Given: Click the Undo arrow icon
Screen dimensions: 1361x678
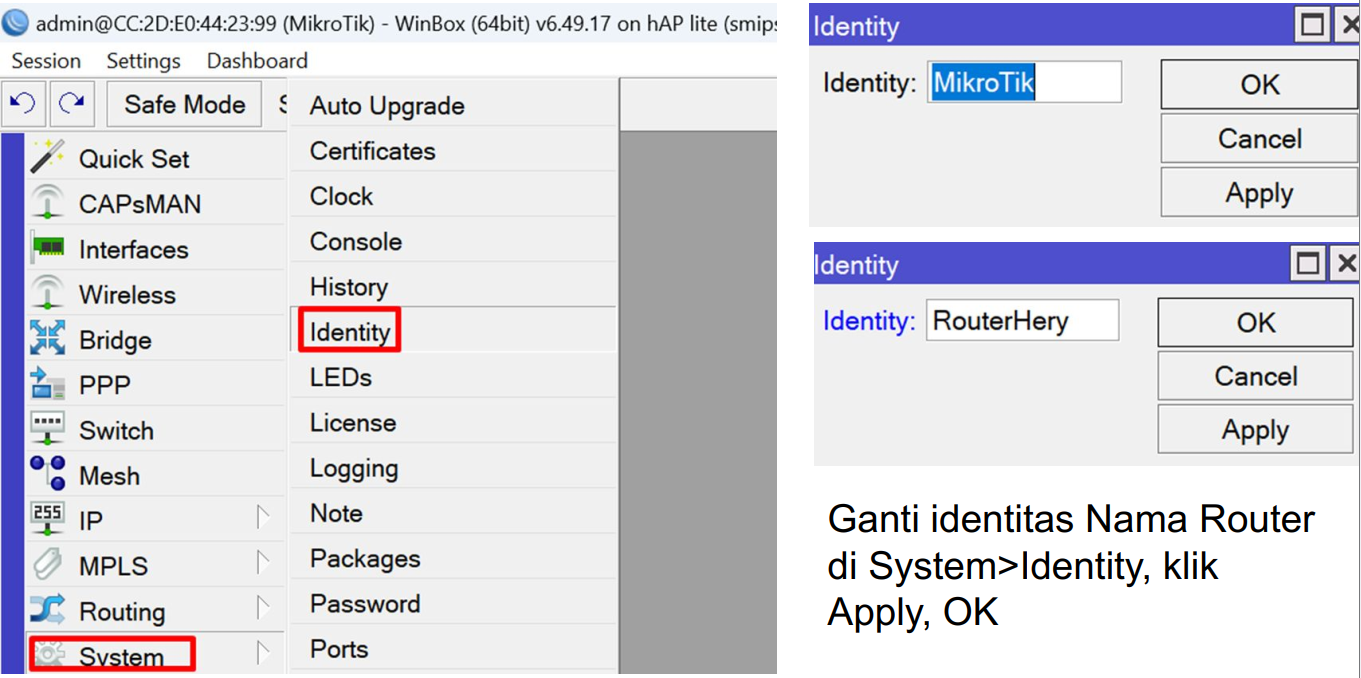Looking at the screenshot, I should click(22, 103).
